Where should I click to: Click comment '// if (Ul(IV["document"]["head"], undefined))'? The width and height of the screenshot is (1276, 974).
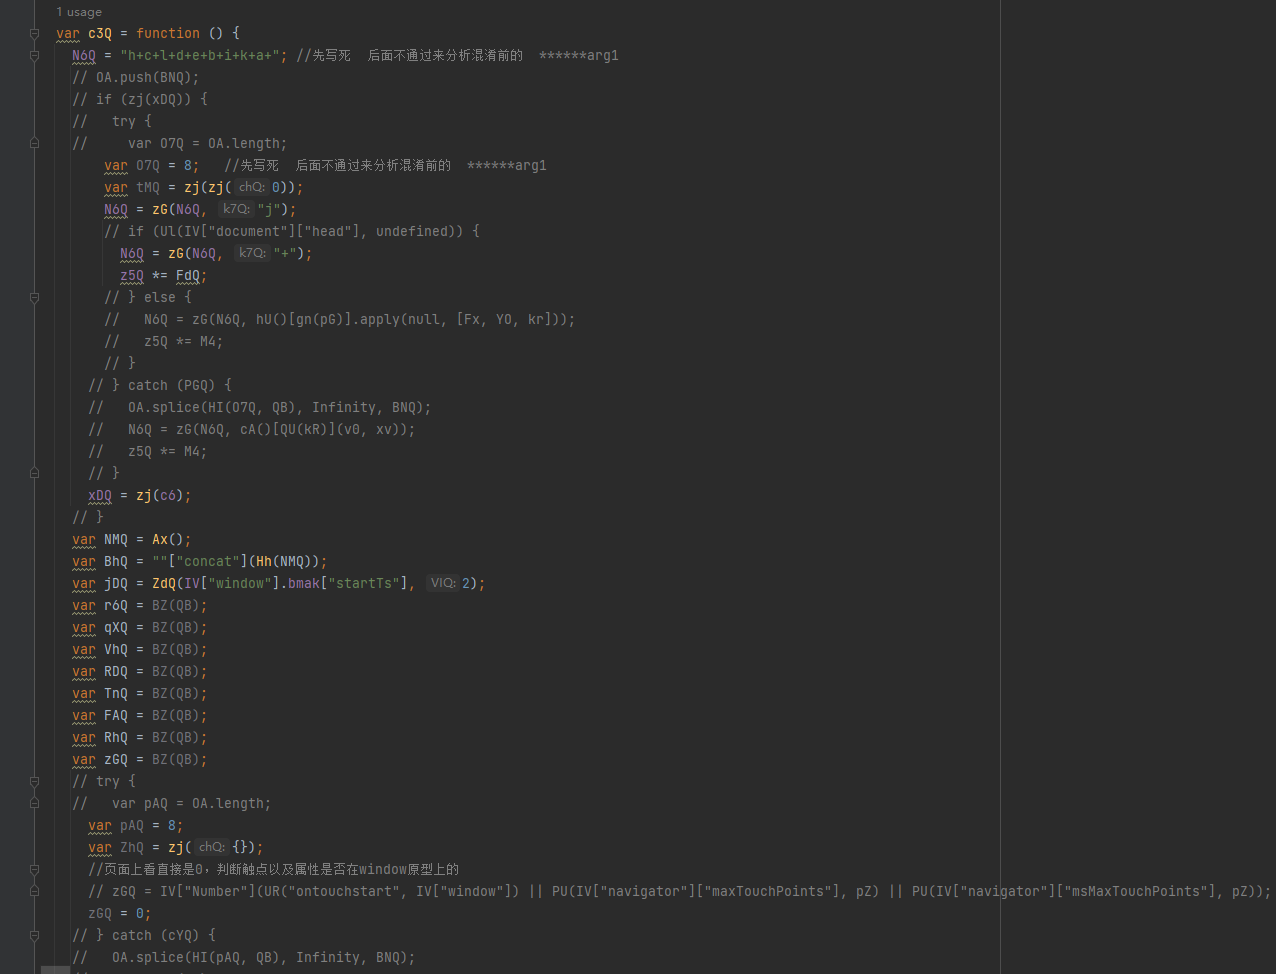pos(292,231)
